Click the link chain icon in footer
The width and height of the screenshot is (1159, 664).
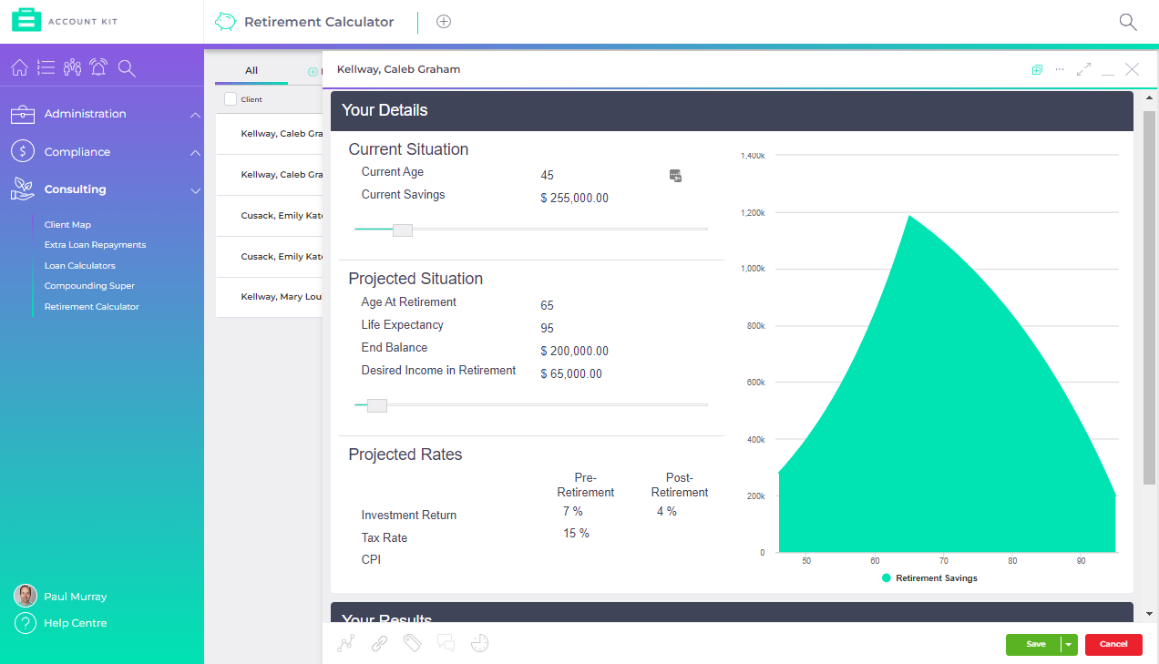[x=379, y=644]
